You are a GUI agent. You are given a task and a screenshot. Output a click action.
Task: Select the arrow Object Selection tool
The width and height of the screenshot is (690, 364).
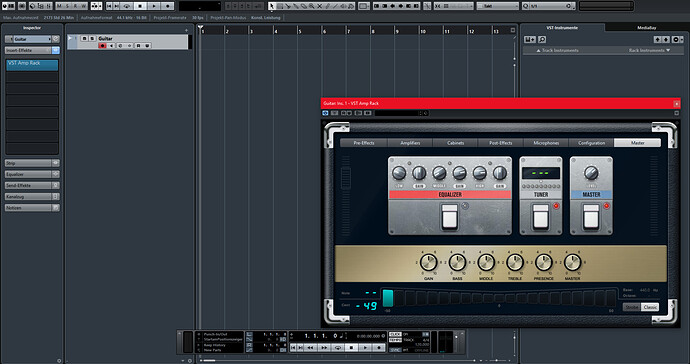[x=272, y=6]
